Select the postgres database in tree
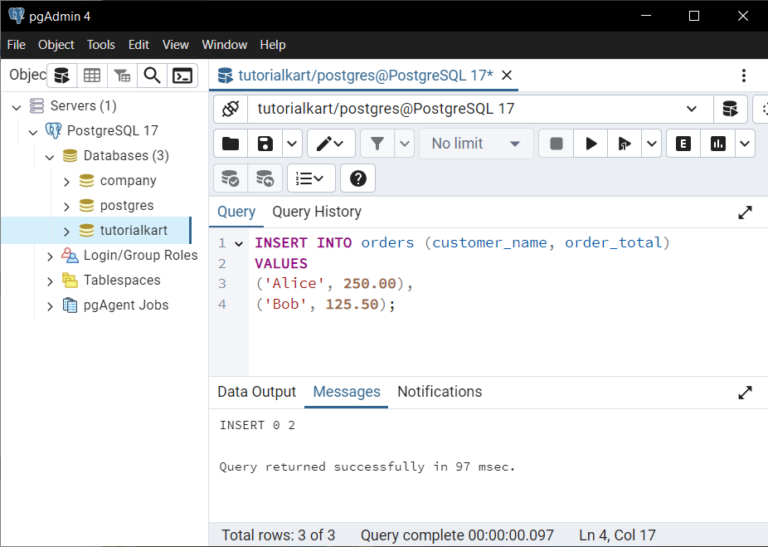Viewport: 768px width, 547px height. [127, 206]
